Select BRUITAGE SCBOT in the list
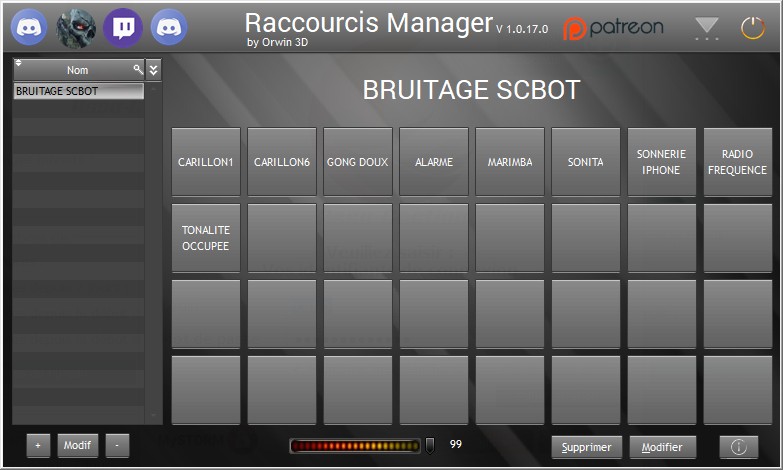The height and width of the screenshot is (470, 783). coord(78,91)
